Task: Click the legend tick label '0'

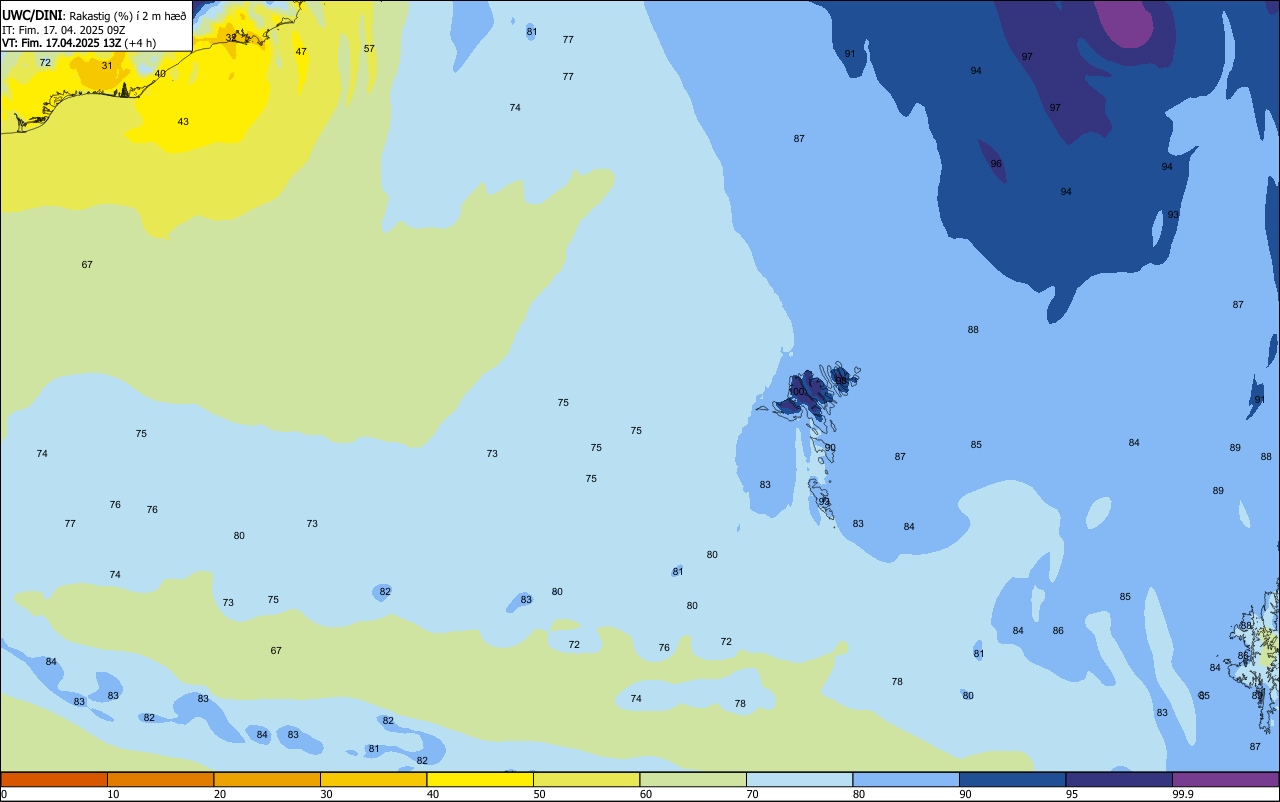Action: click(4, 794)
